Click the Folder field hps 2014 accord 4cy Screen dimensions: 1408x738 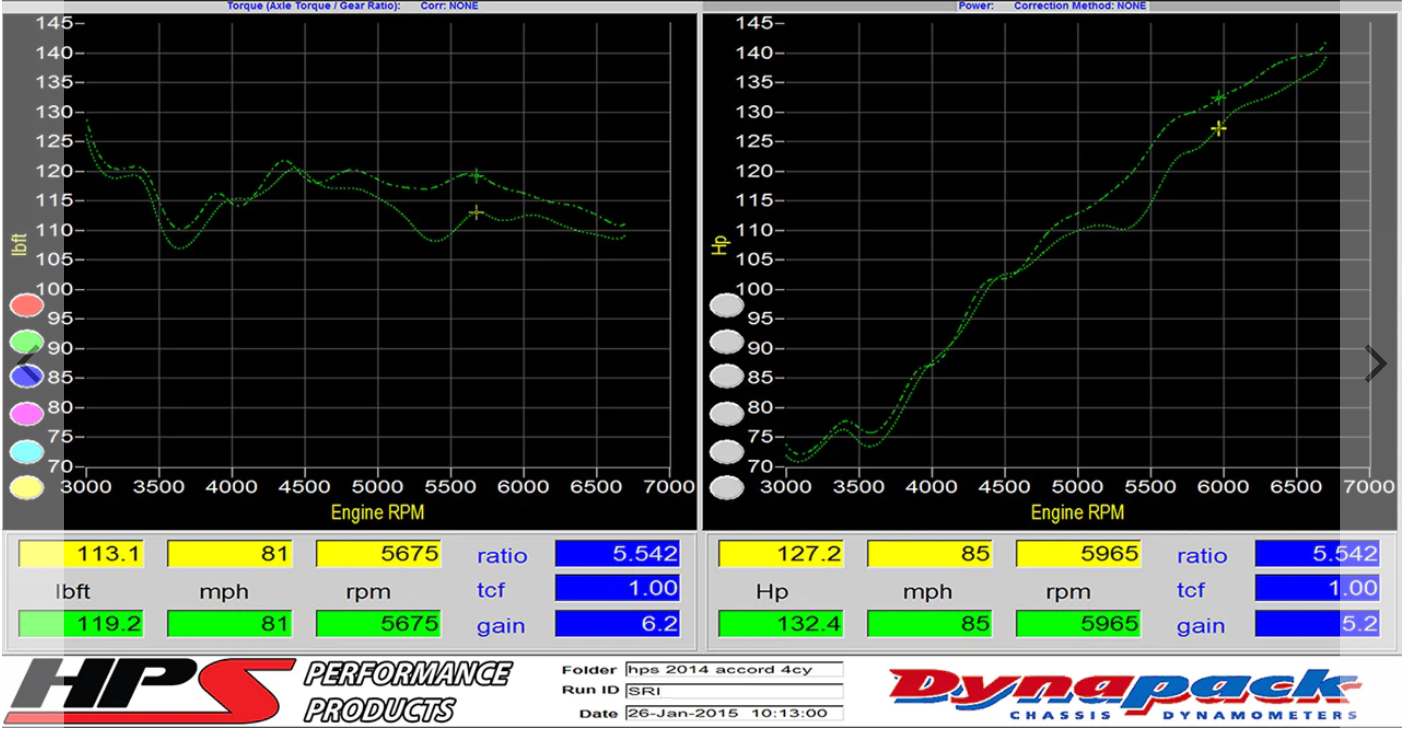tap(734, 669)
